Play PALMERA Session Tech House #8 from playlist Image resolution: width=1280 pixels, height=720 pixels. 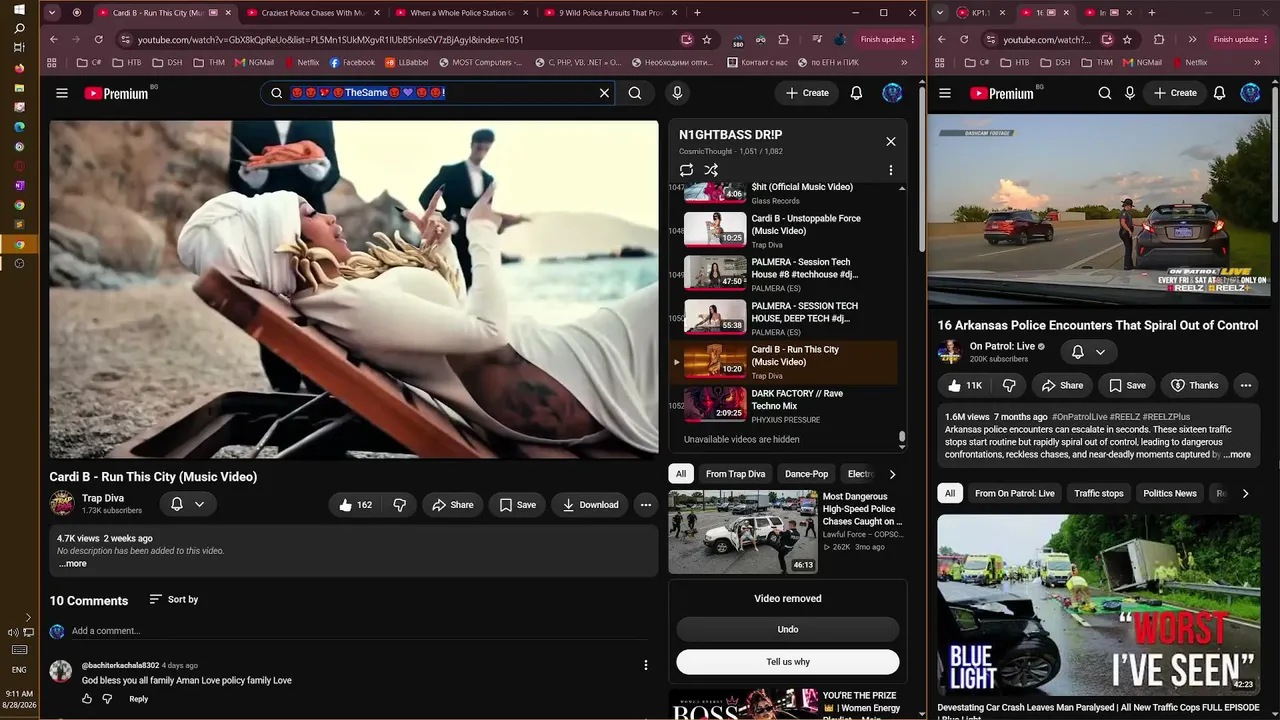pyautogui.click(x=790, y=274)
